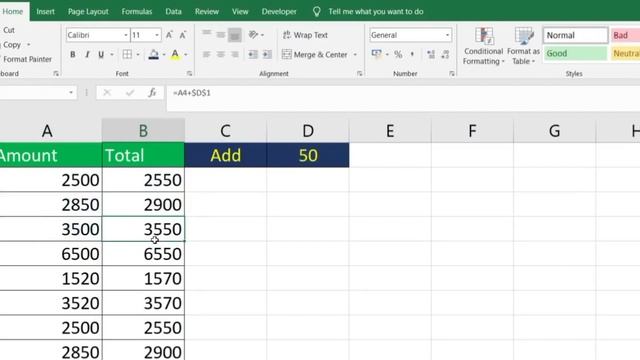Confirm formula entry with the checkmark icon
Screen dimensions: 640x360
coord(130,93)
